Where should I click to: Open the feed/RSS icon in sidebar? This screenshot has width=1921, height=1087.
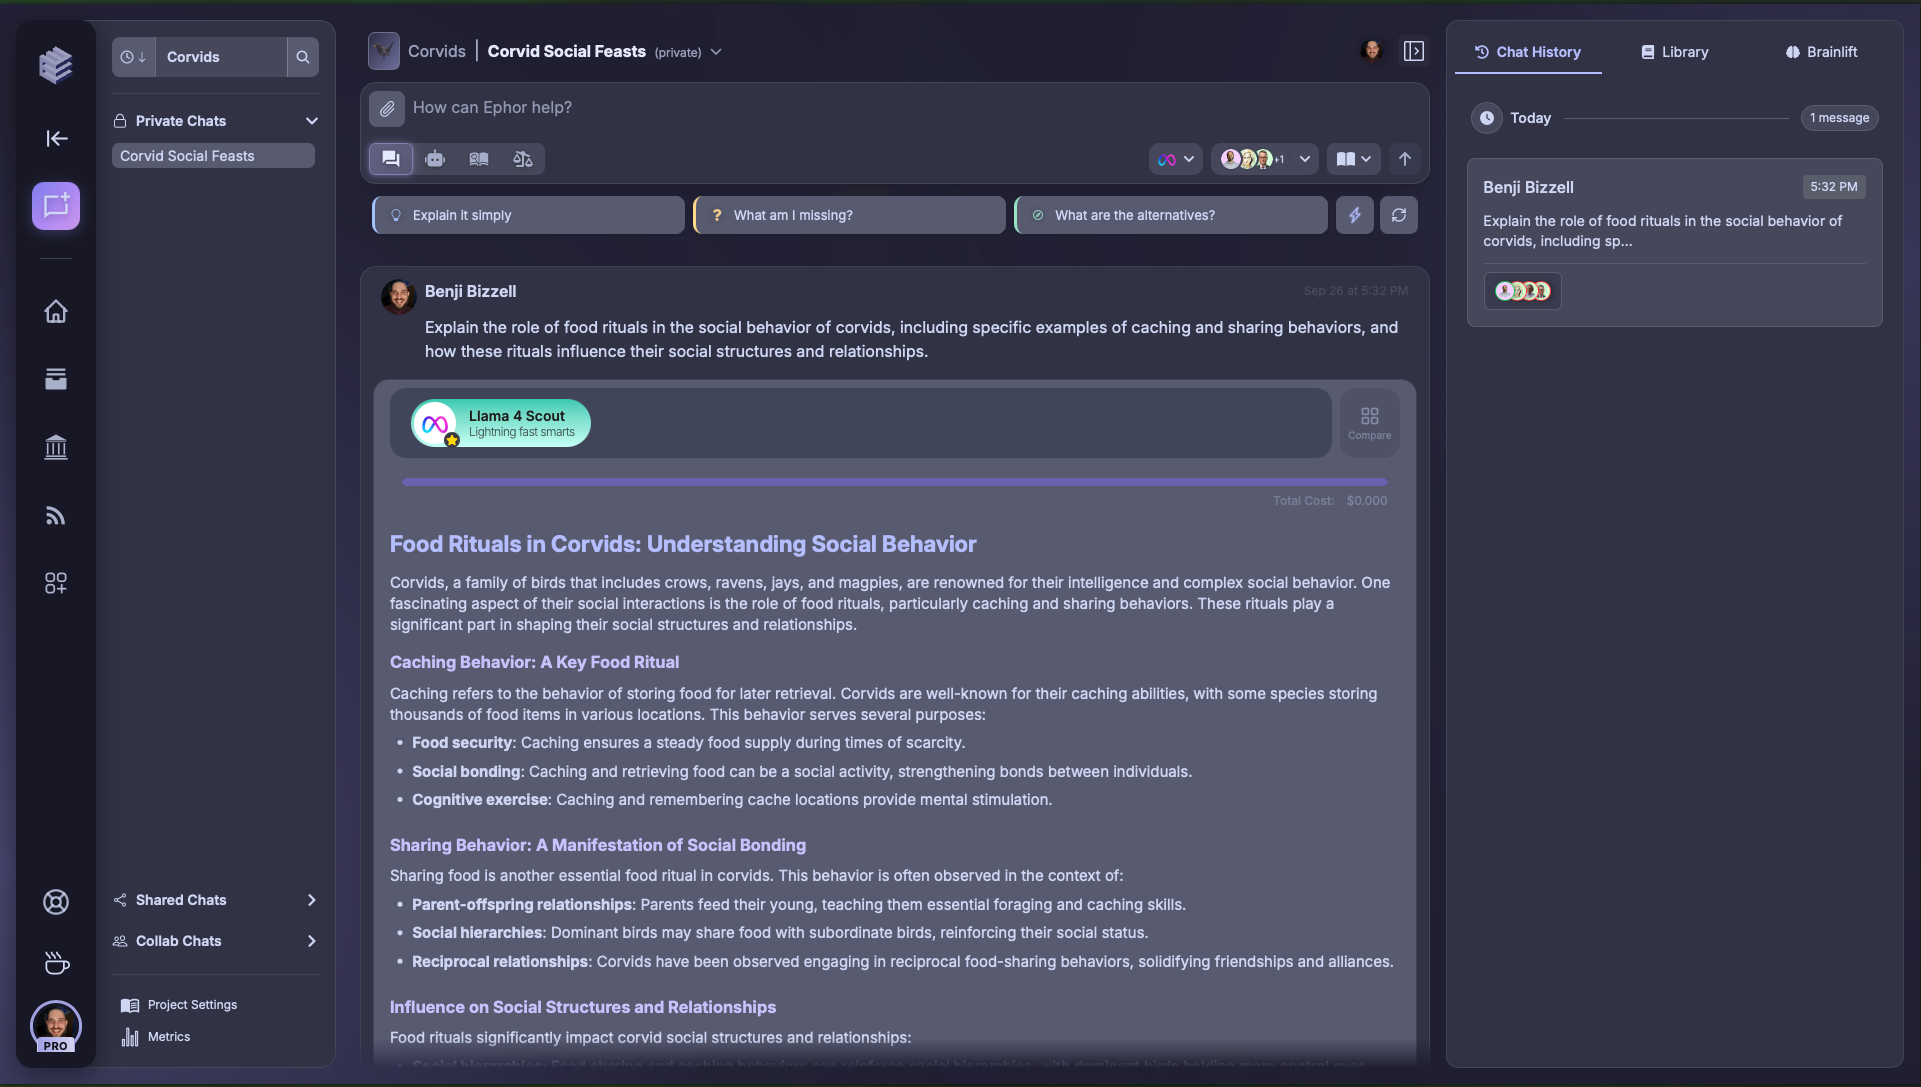[56, 515]
